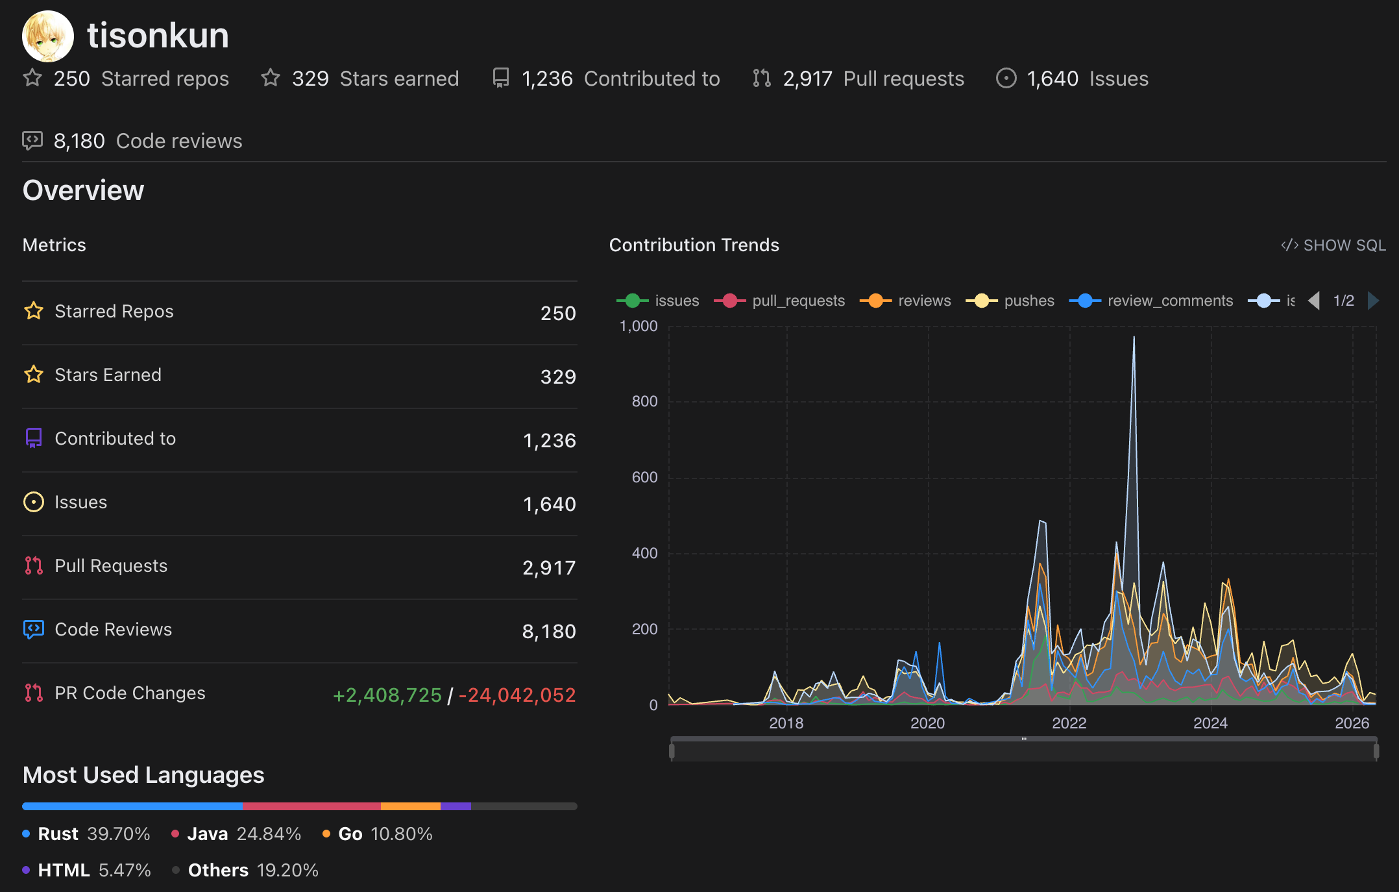Image resolution: width=1400 pixels, height=892 pixels.
Task: Click the star icon beside Starred repos header
Action: (33, 78)
